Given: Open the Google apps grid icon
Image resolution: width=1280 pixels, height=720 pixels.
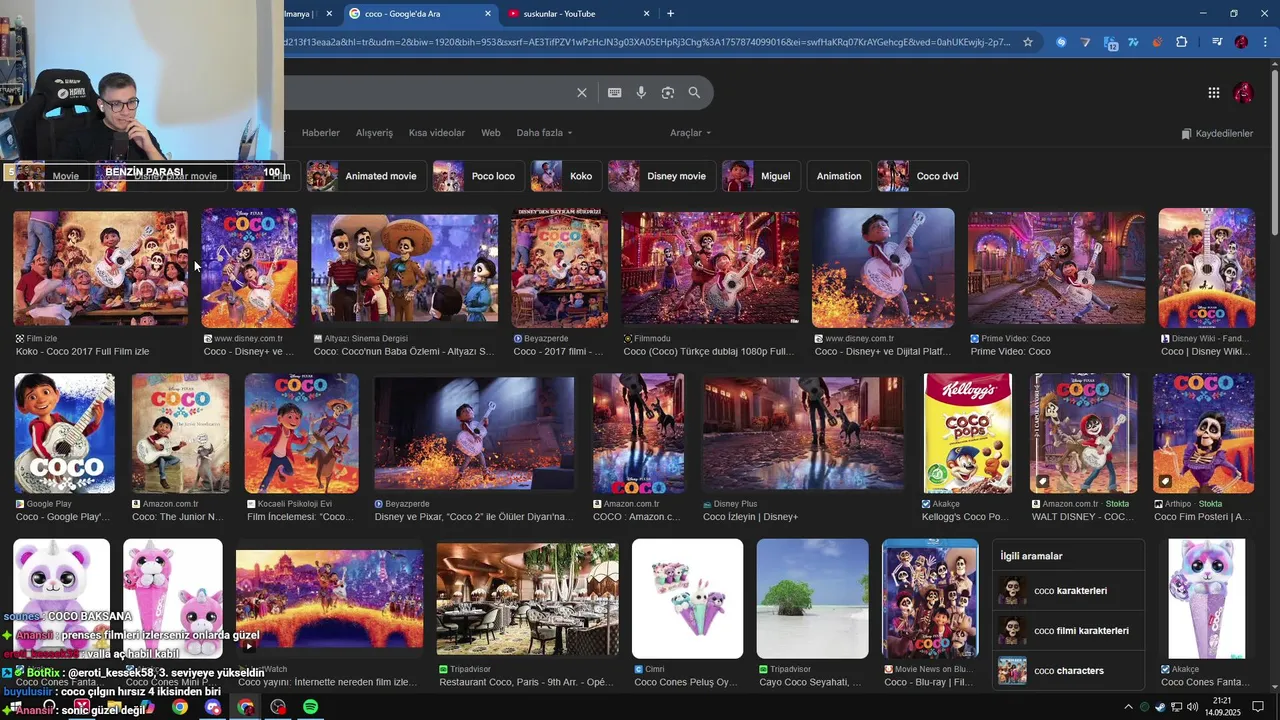Looking at the screenshot, I should 1214,93.
